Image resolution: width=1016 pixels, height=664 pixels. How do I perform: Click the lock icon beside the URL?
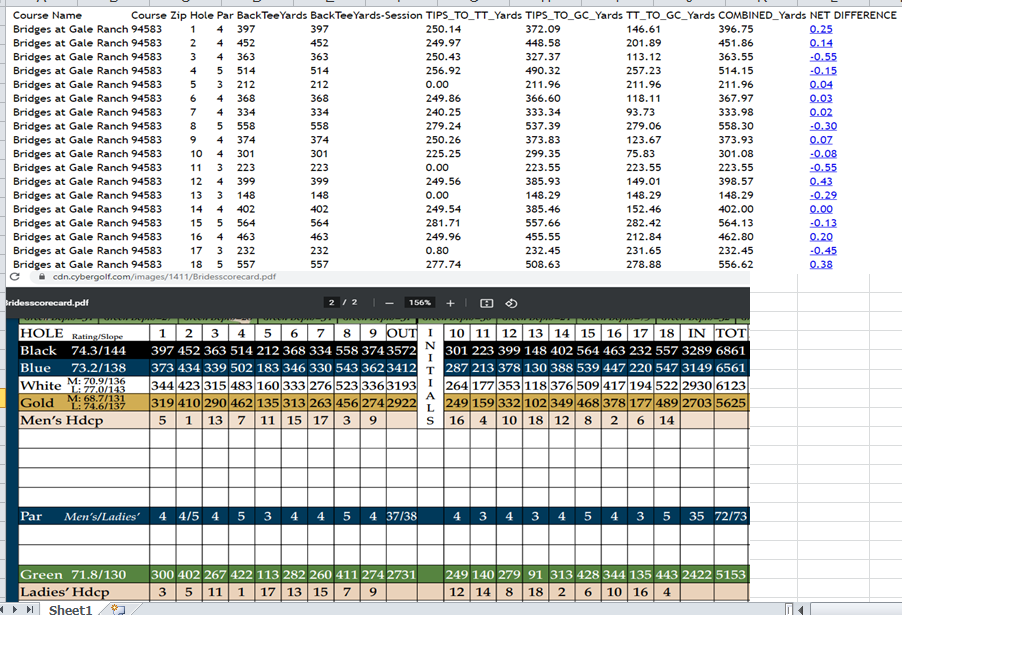click(41, 277)
